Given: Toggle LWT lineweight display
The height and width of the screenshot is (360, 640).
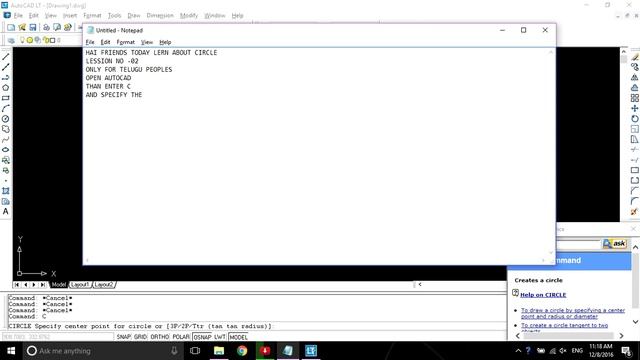Looking at the screenshot, I should (220, 337).
